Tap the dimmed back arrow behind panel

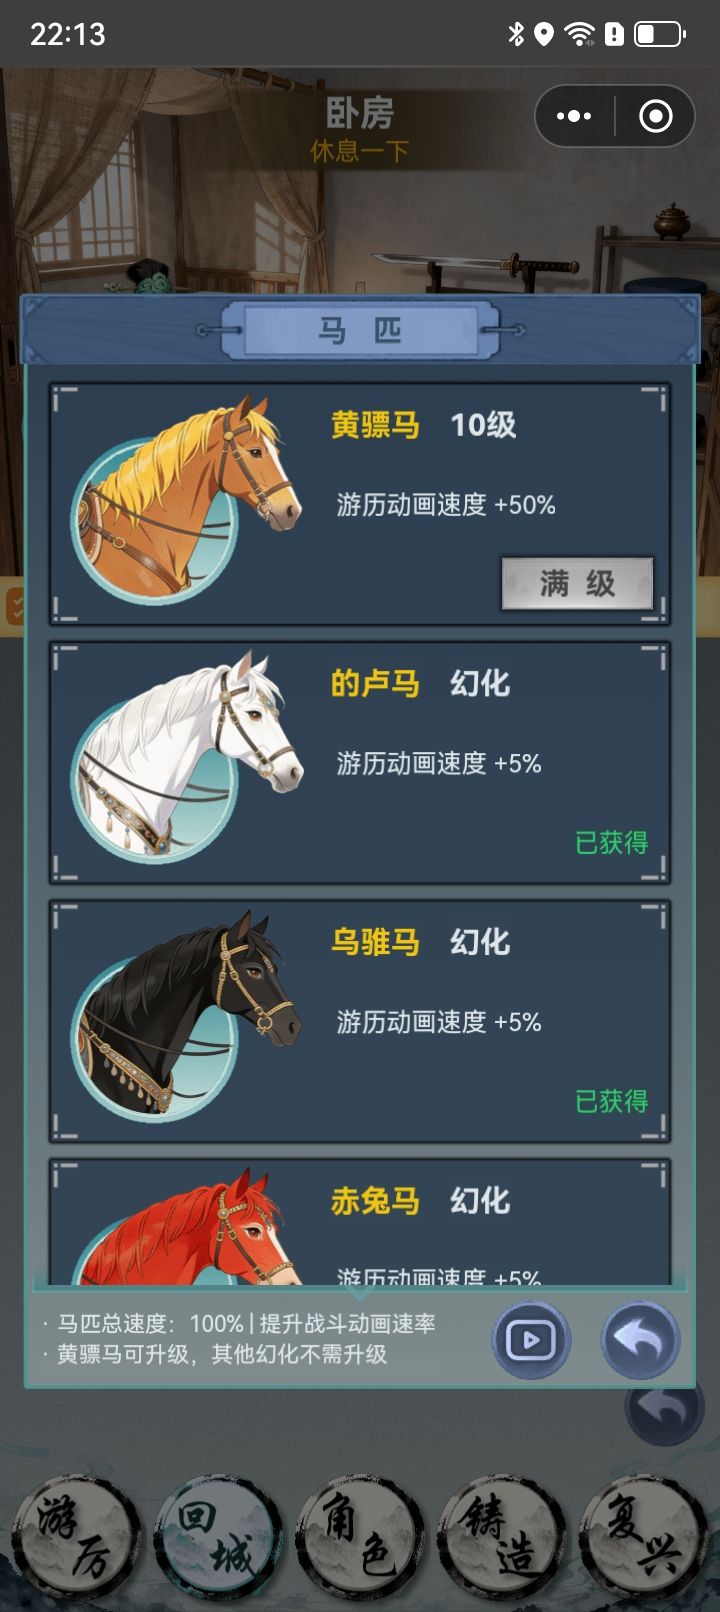click(x=663, y=1410)
